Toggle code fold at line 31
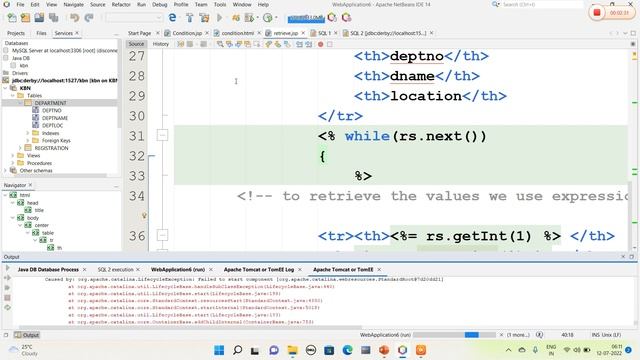640x360 pixels. 162,135
